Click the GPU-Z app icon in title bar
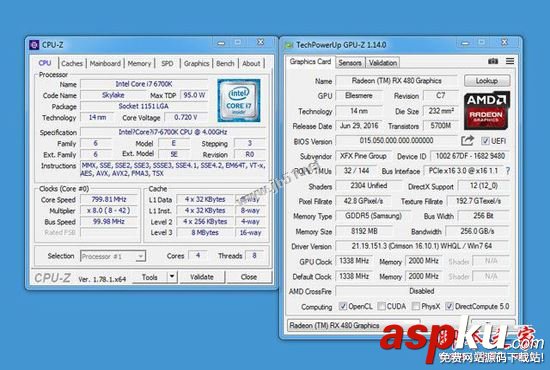Viewport: 550px width, 370px height. pyautogui.click(x=289, y=45)
